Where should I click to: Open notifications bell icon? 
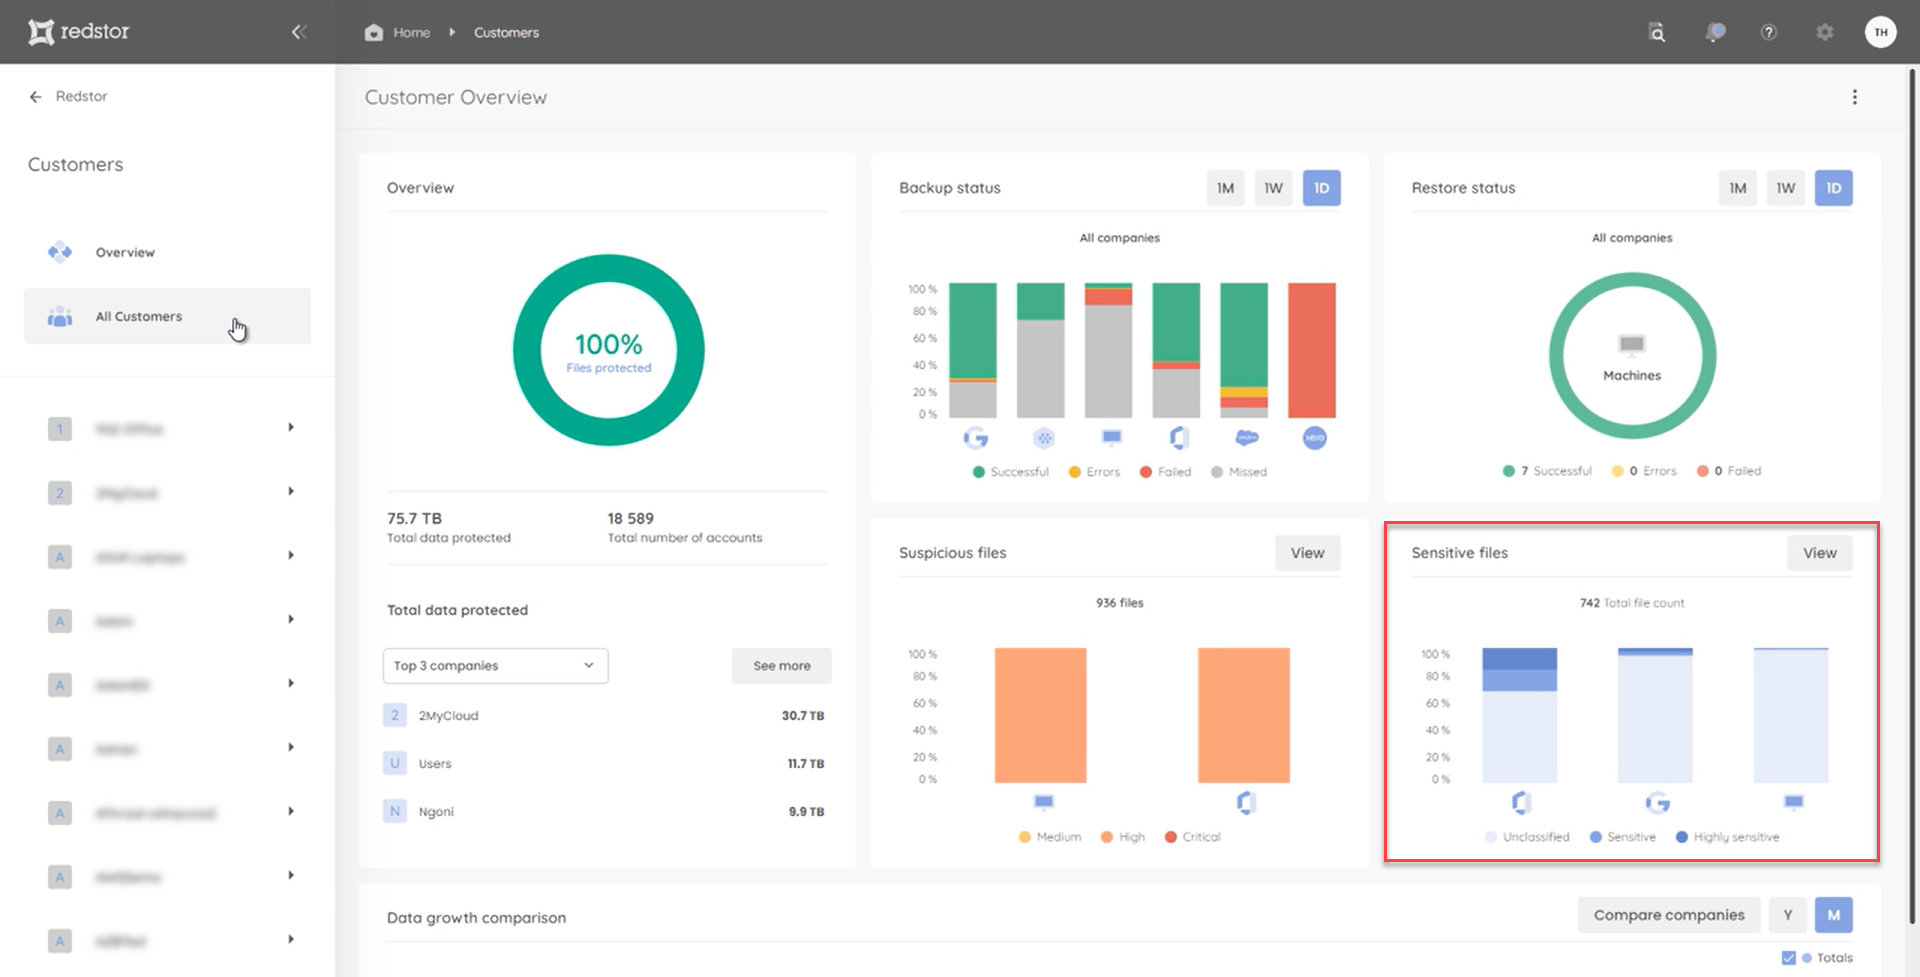[1715, 32]
